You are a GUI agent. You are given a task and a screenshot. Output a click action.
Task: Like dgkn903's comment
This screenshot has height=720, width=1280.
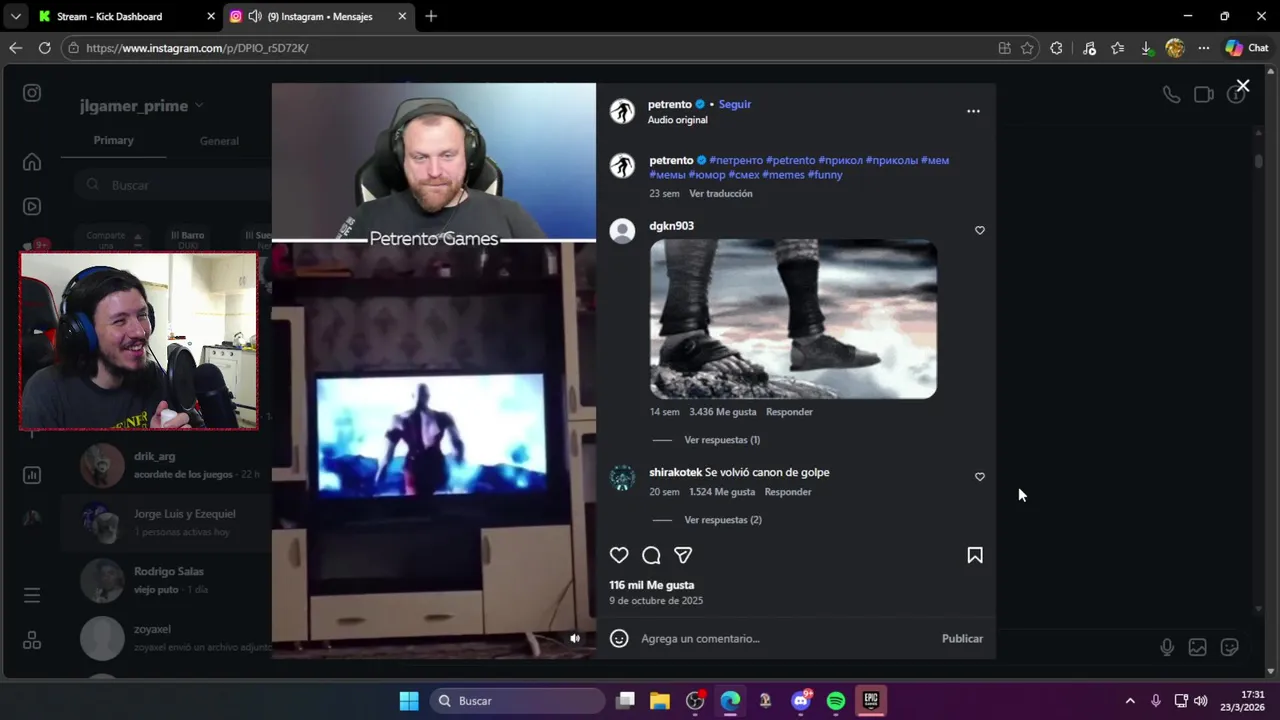pyautogui.click(x=980, y=230)
